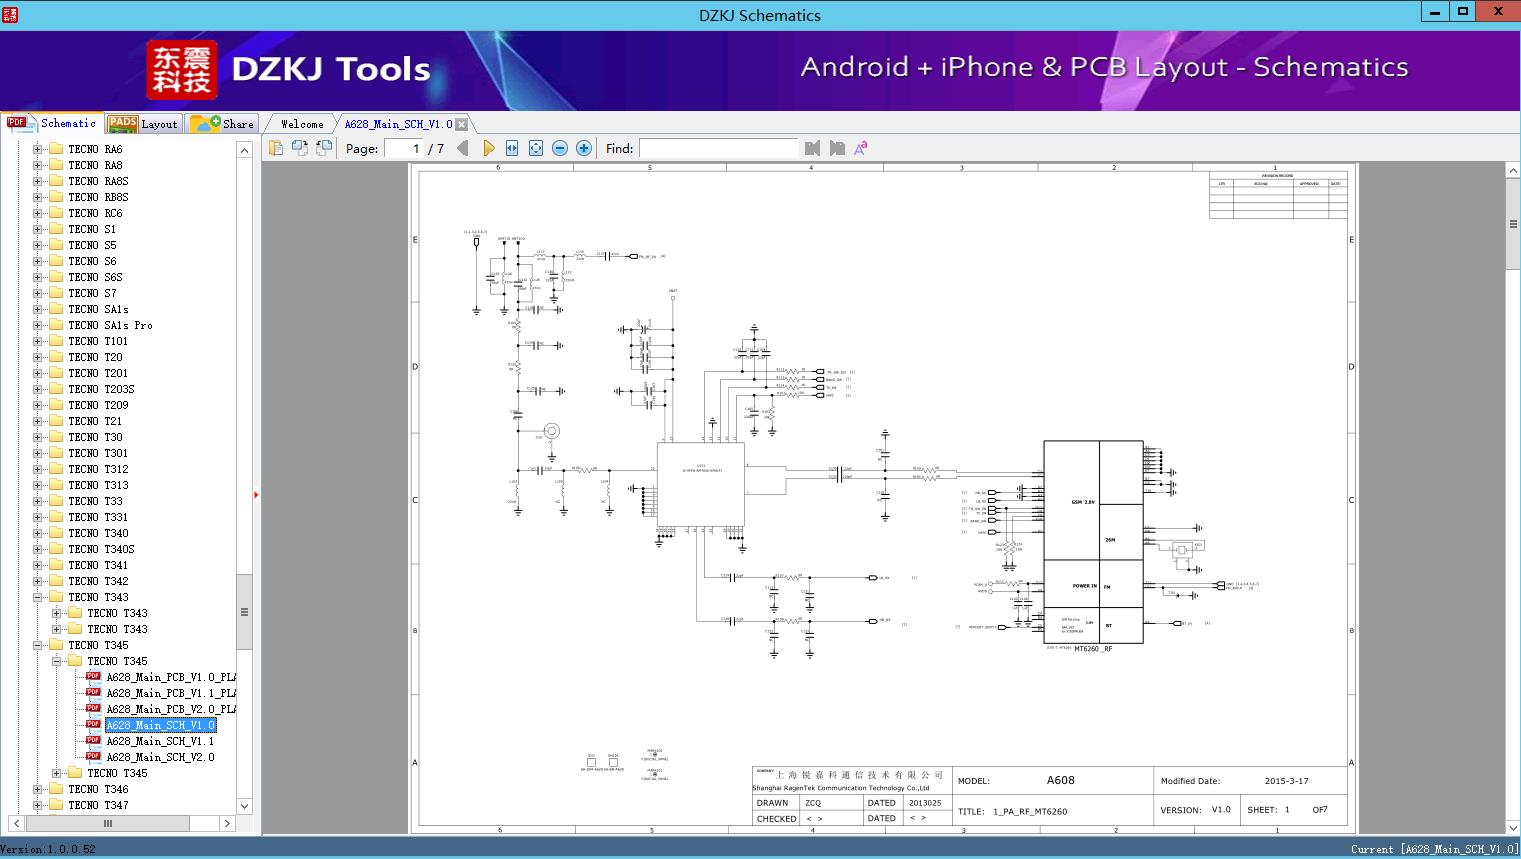Image resolution: width=1521 pixels, height=859 pixels.
Task: Open the Share tab
Action: [x=222, y=123]
